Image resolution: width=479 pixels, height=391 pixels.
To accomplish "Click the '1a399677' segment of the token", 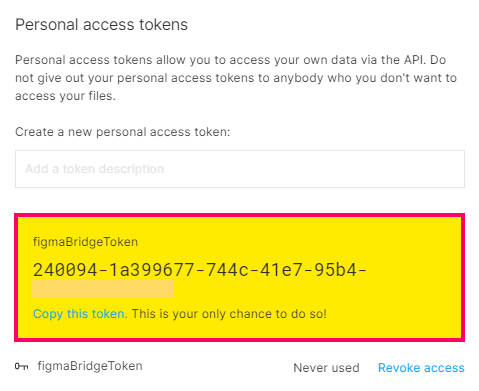I will pyautogui.click(x=152, y=270).
